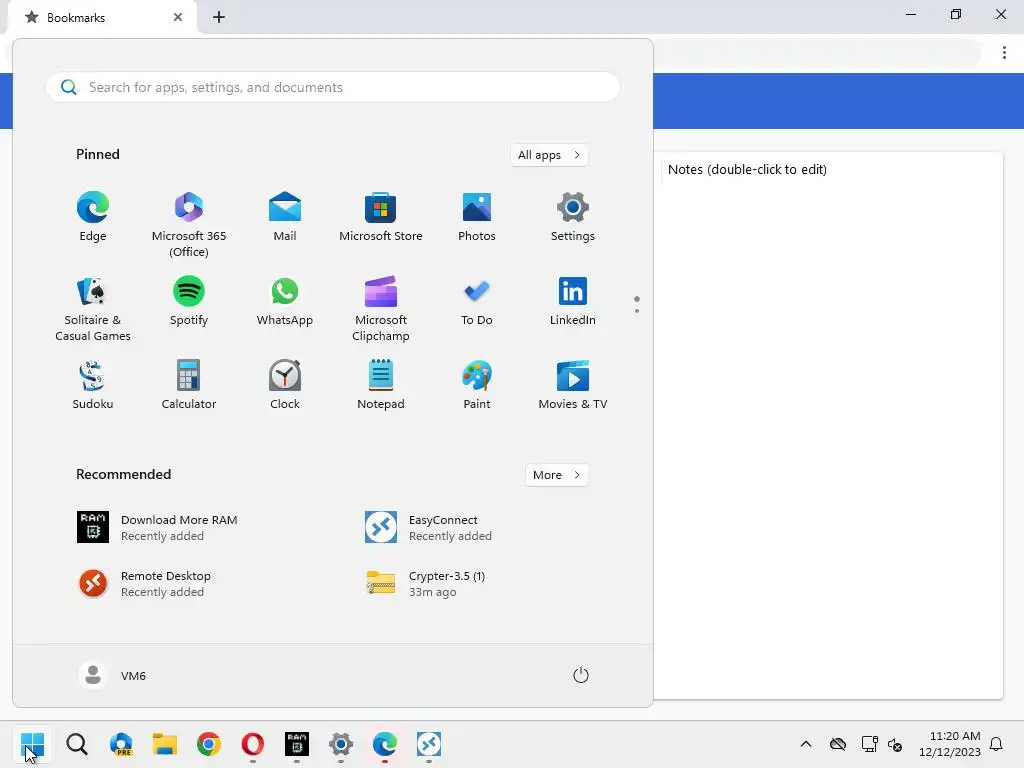Open WhatsApp pinned app
Image resolution: width=1024 pixels, height=768 pixels.
285,301
